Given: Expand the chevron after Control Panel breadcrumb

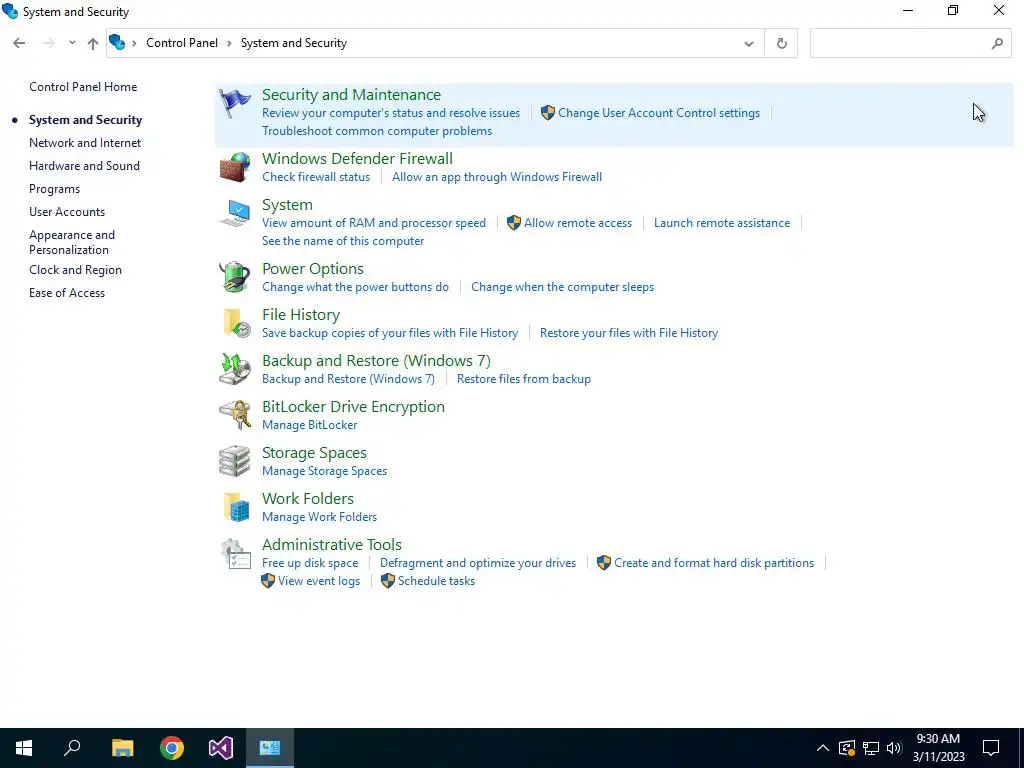Looking at the screenshot, I should pos(229,43).
